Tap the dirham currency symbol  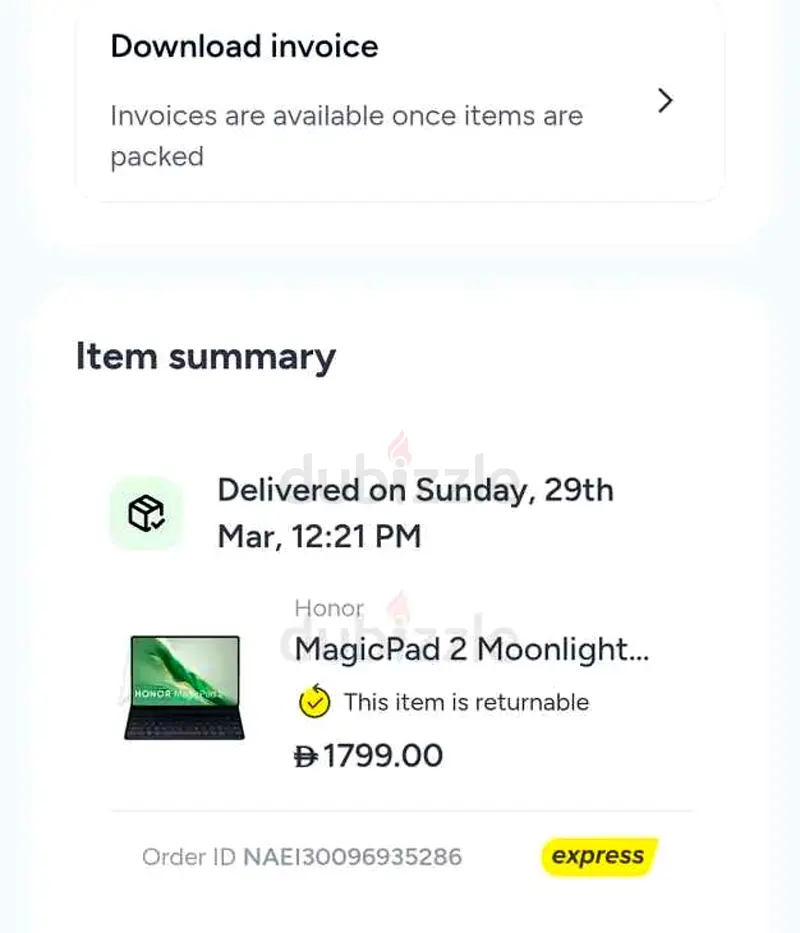[x=306, y=756]
